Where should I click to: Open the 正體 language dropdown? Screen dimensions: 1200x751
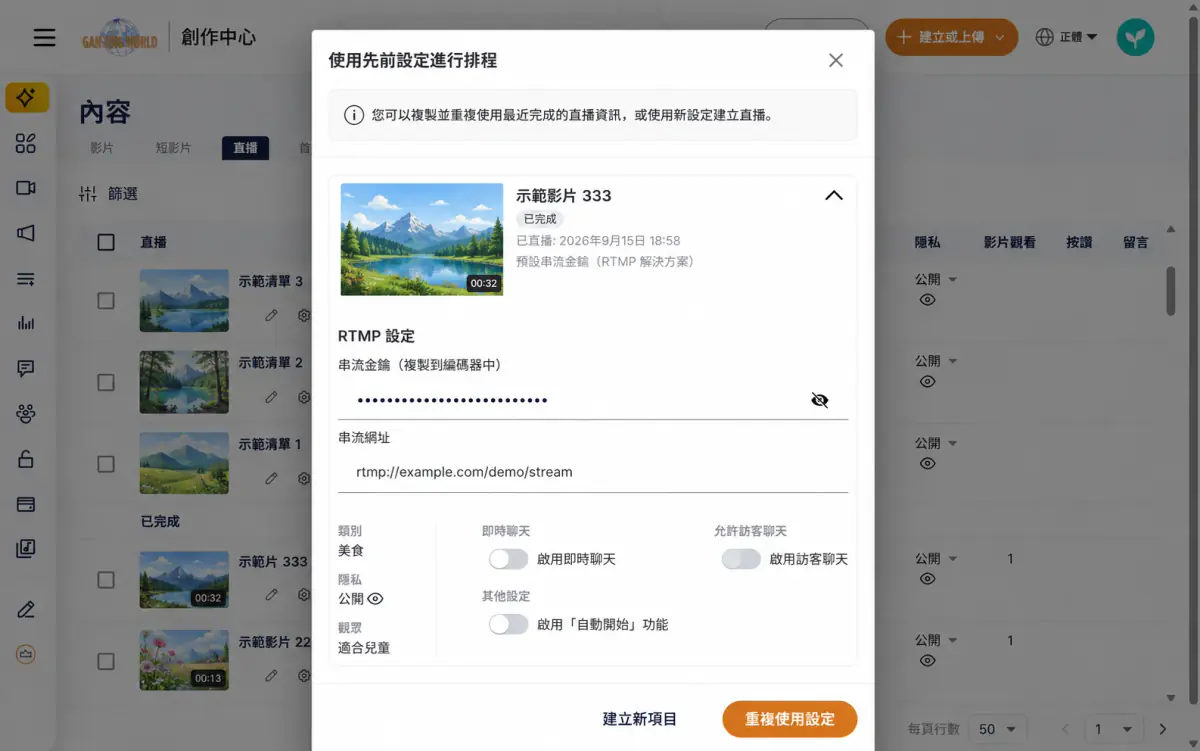pos(1066,37)
